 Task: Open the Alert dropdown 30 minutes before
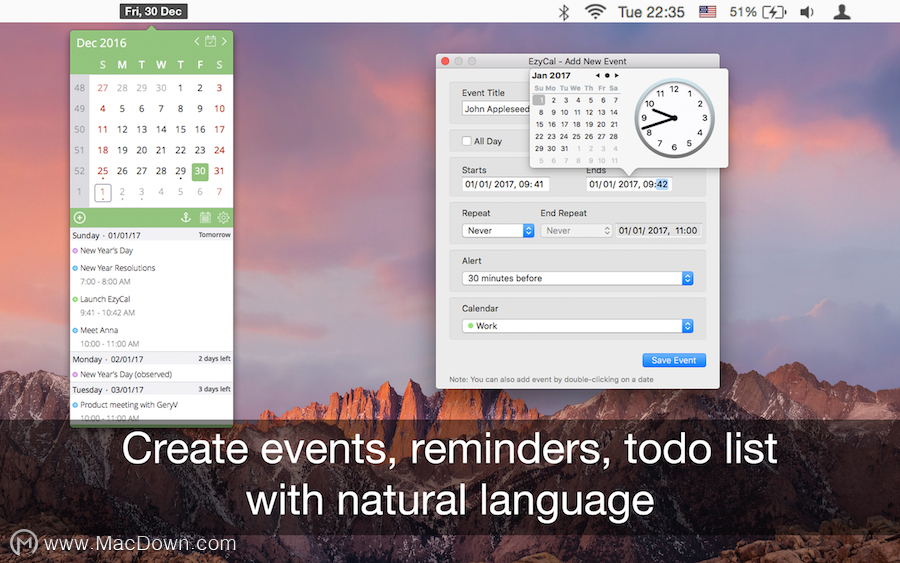[x=577, y=278]
